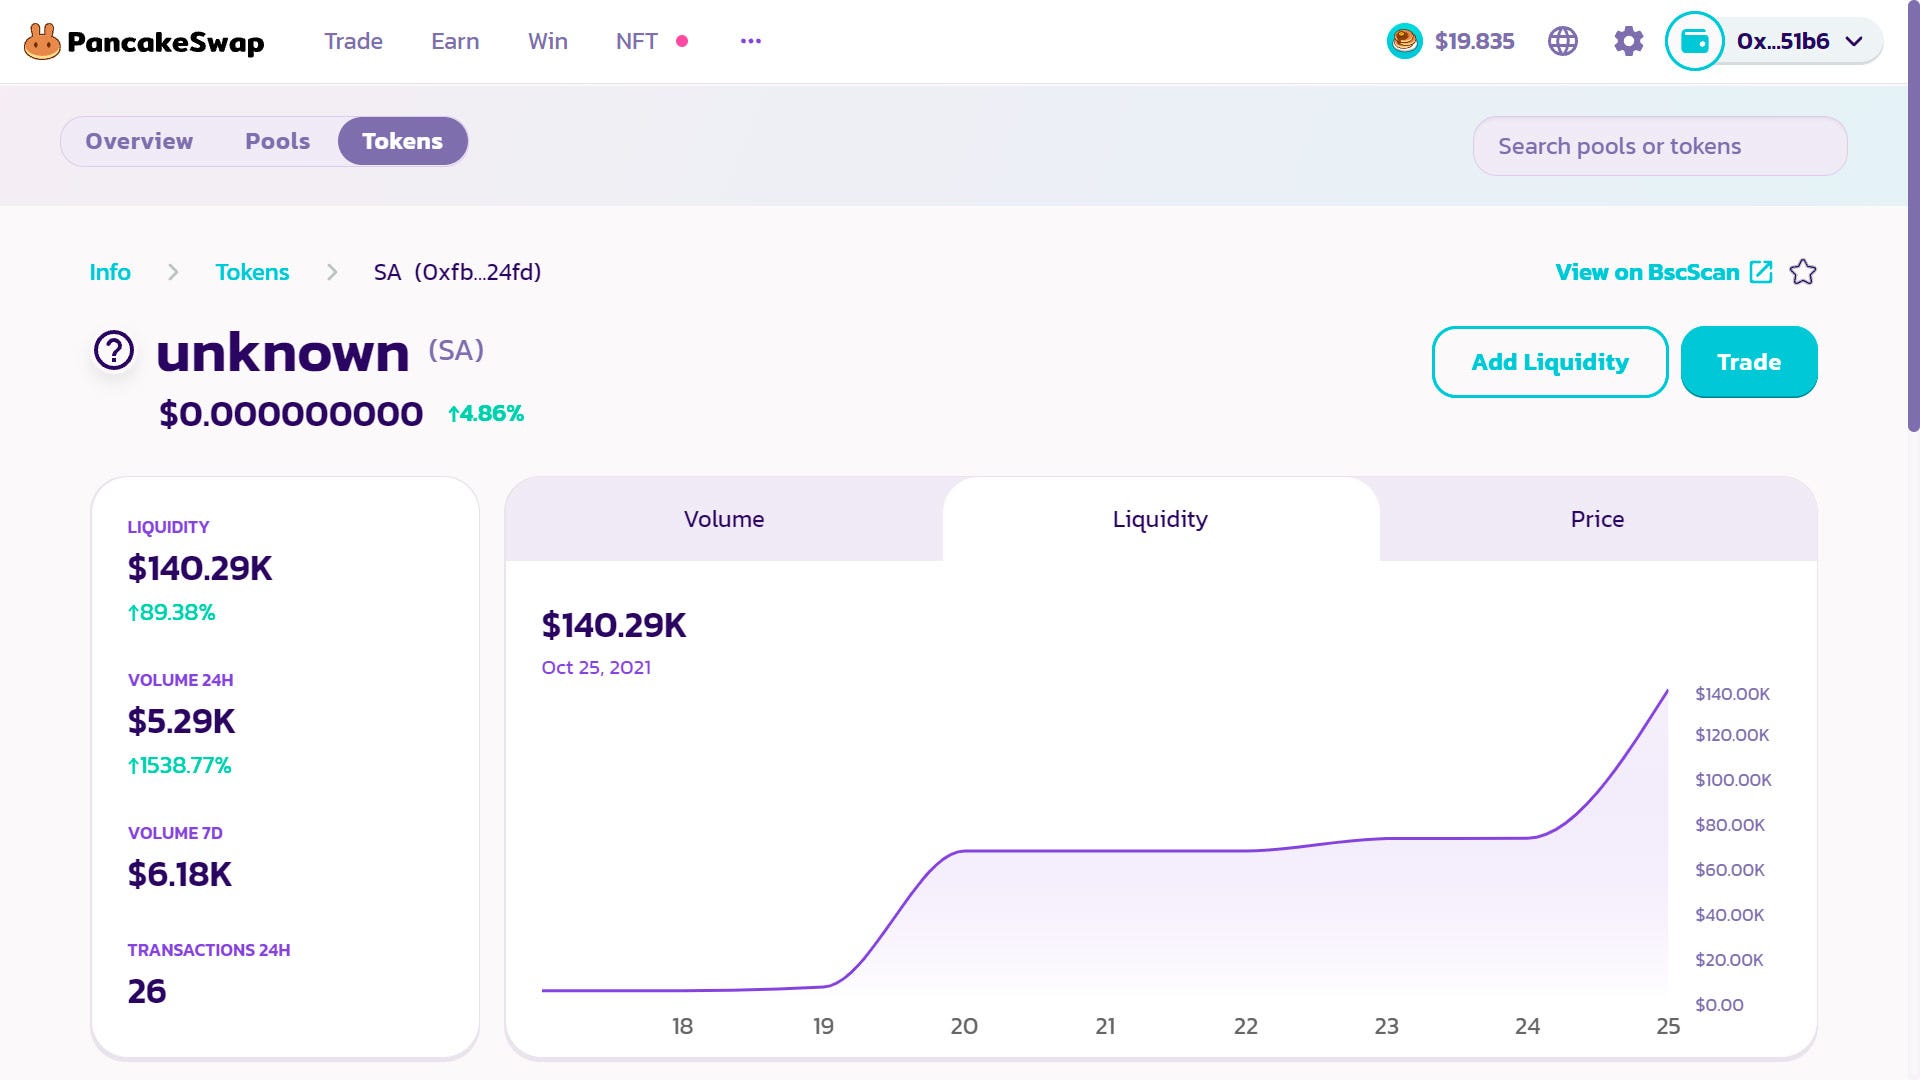Open the CAKE token price icon
This screenshot has height=1080, width=1920.
click(1404, 41)
